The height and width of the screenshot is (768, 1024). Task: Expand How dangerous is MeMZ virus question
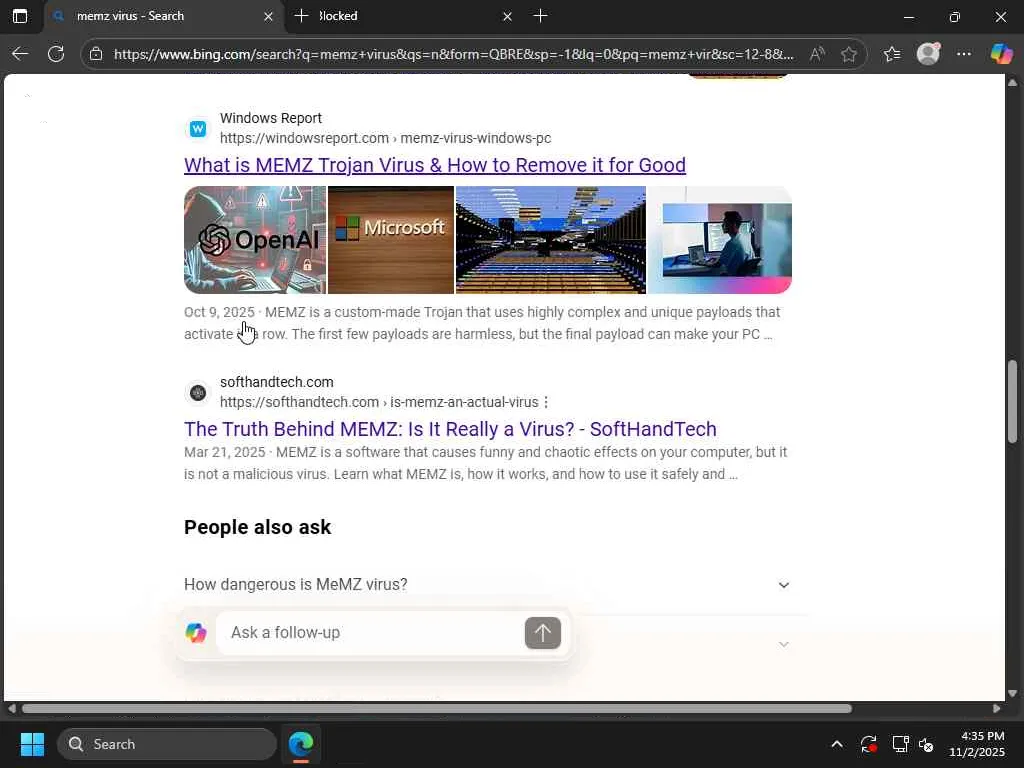tap(784, 584)
